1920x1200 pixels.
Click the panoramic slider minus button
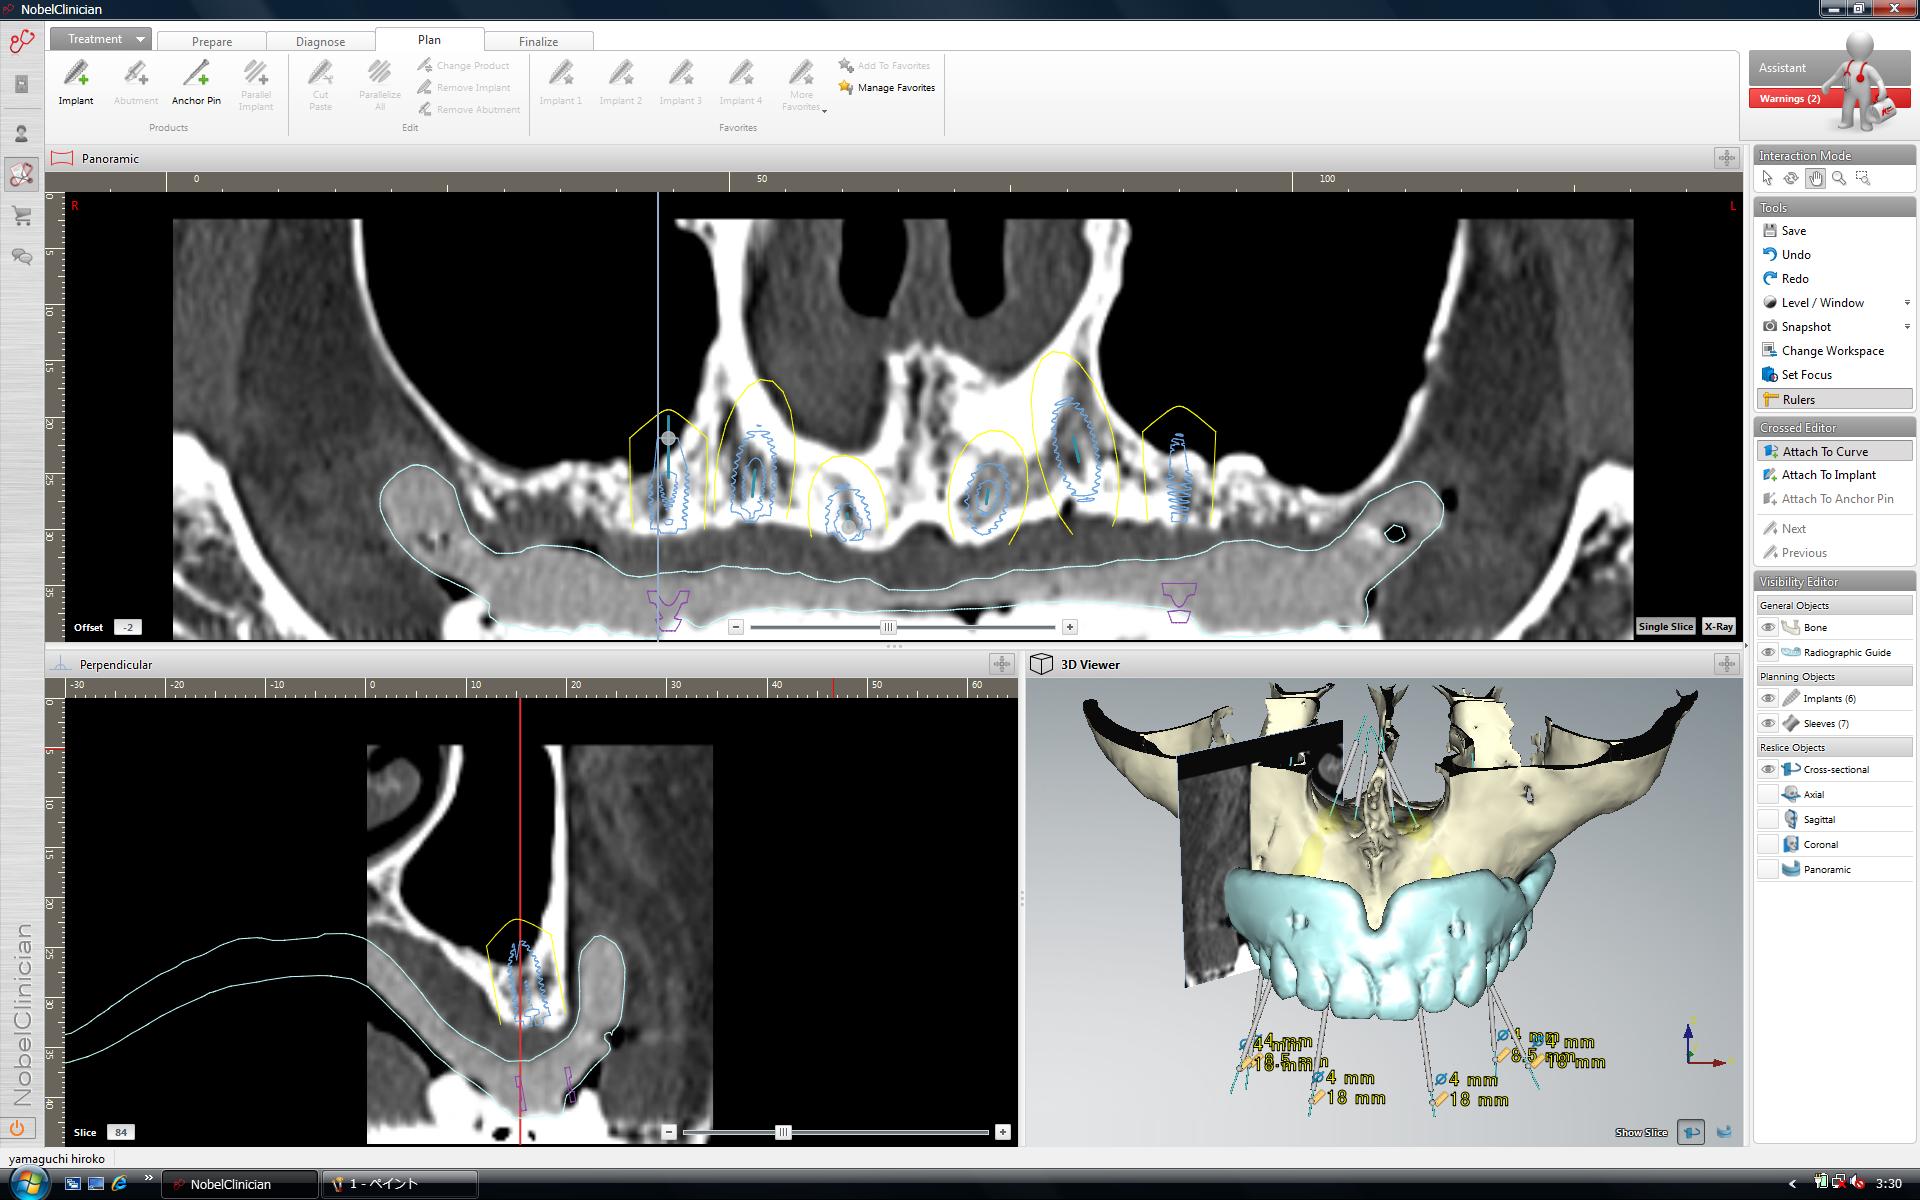point(736,627)
